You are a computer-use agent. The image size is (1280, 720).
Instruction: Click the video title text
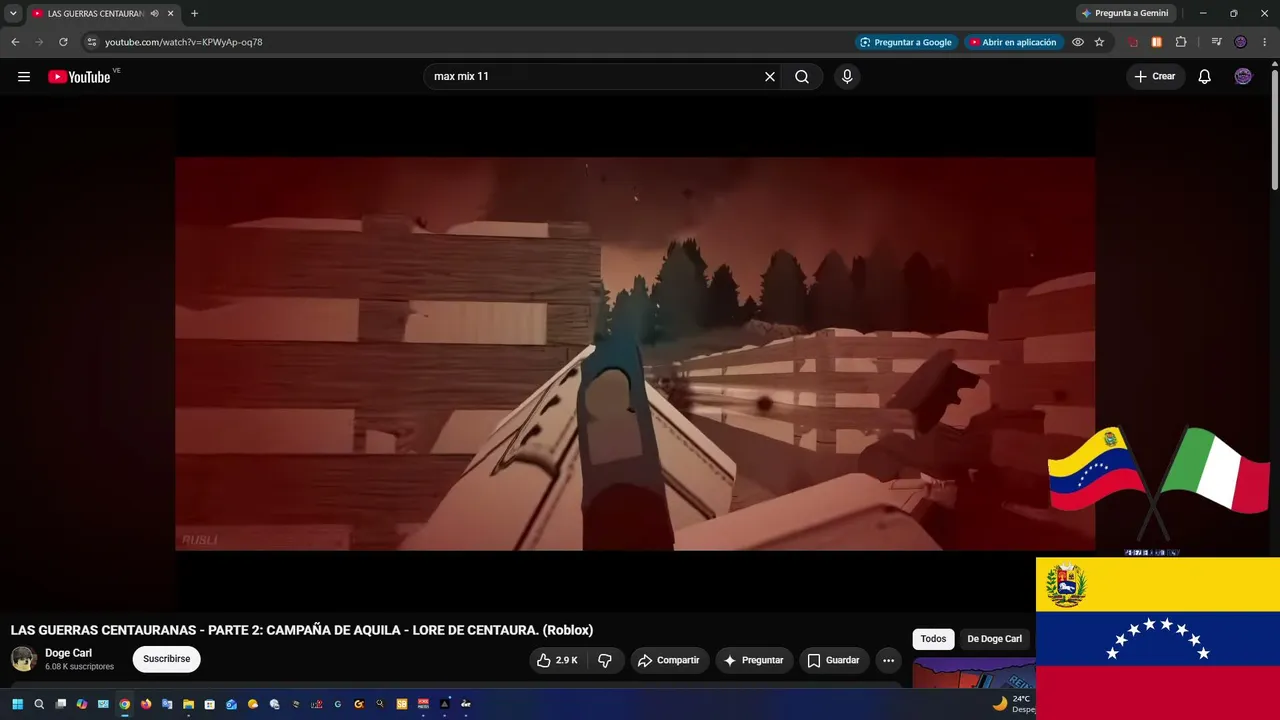[302, 630]
